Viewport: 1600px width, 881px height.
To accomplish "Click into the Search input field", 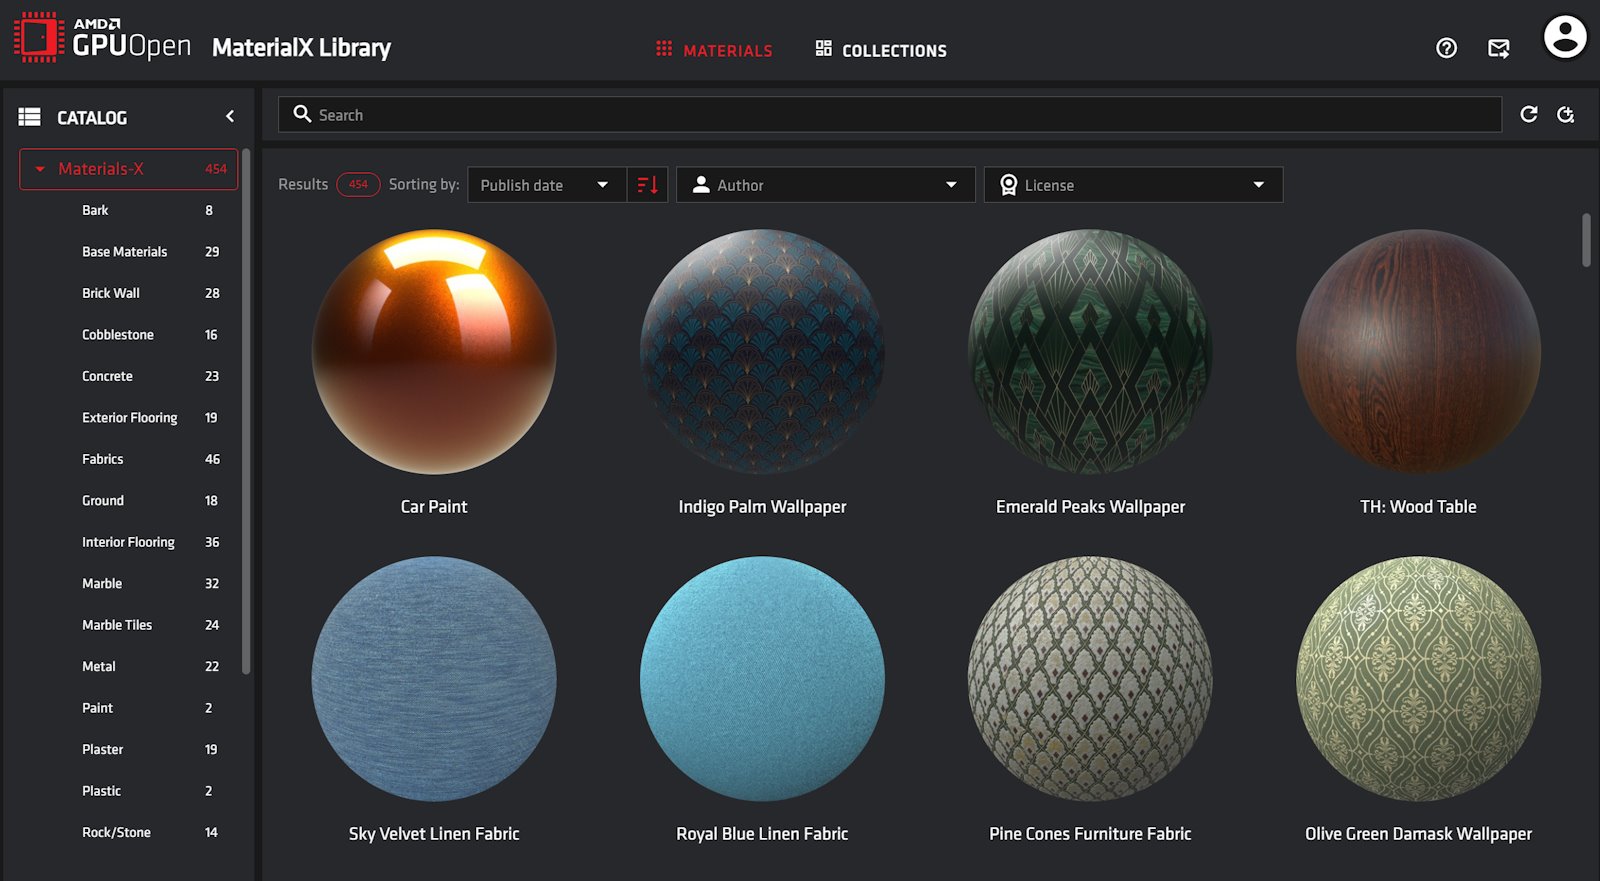I will (x=900, y=115).
